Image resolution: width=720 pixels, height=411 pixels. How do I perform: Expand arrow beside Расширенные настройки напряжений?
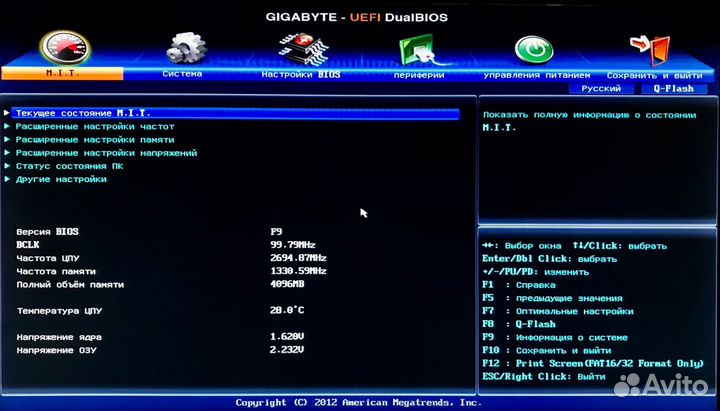[x=6, y=152]
